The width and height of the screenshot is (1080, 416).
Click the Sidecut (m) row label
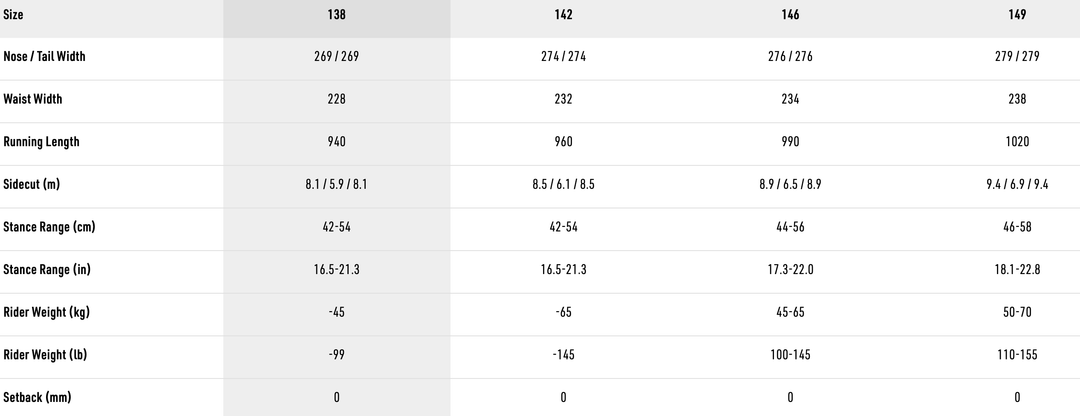click(x=33, y=185)
